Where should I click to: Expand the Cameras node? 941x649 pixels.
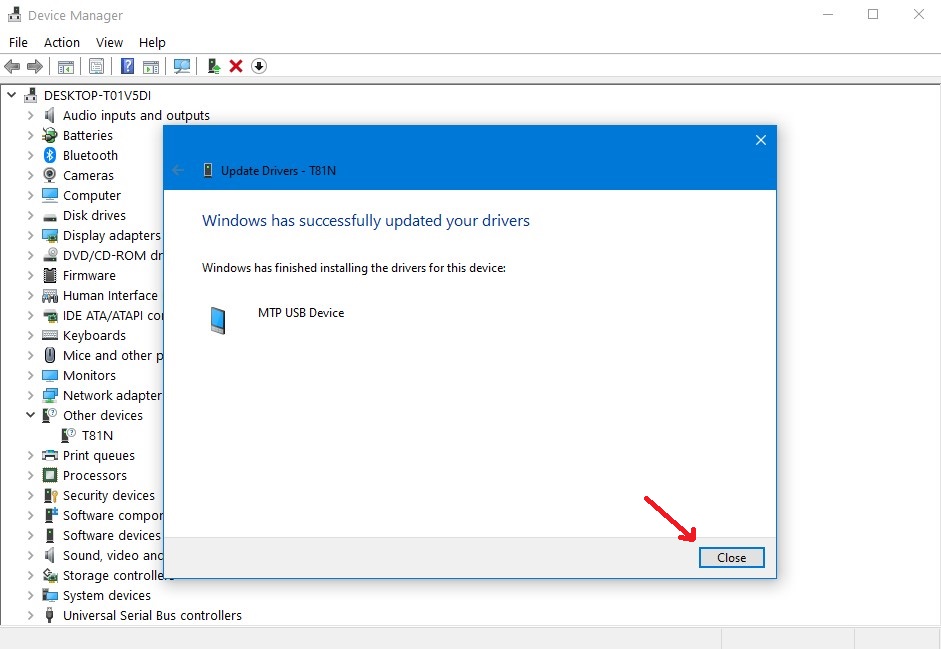pyautogui.click(x=31, y=175)
